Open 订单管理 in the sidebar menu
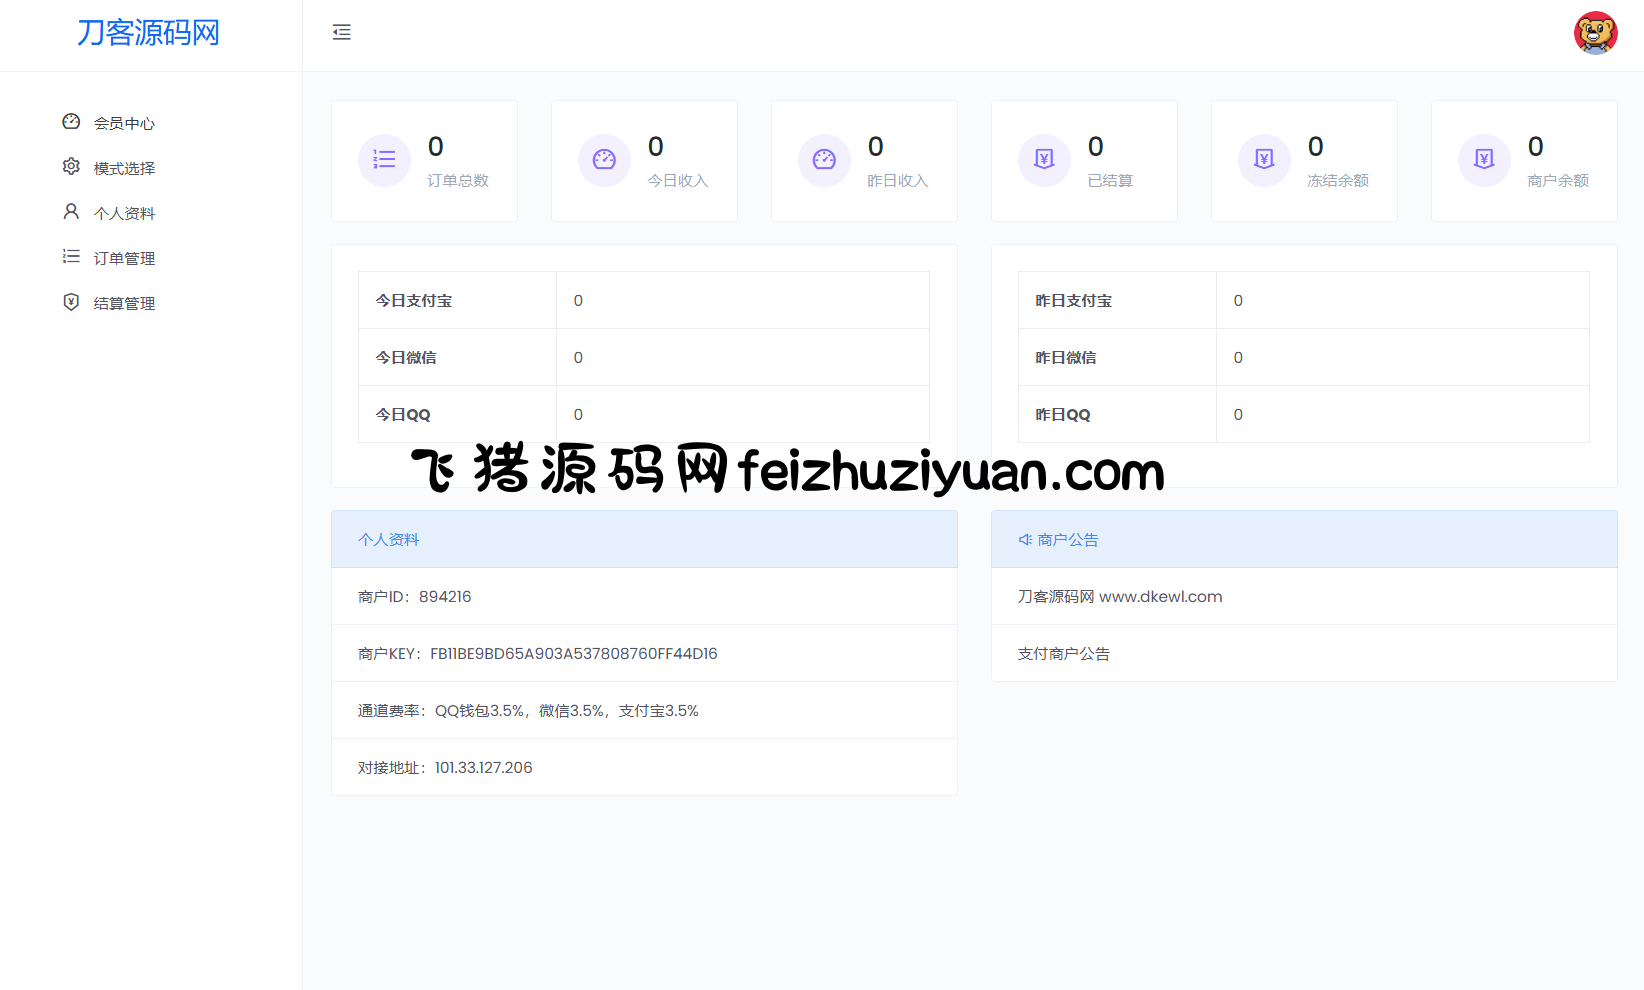1644x990 pixels. click(x=124, y=258)
